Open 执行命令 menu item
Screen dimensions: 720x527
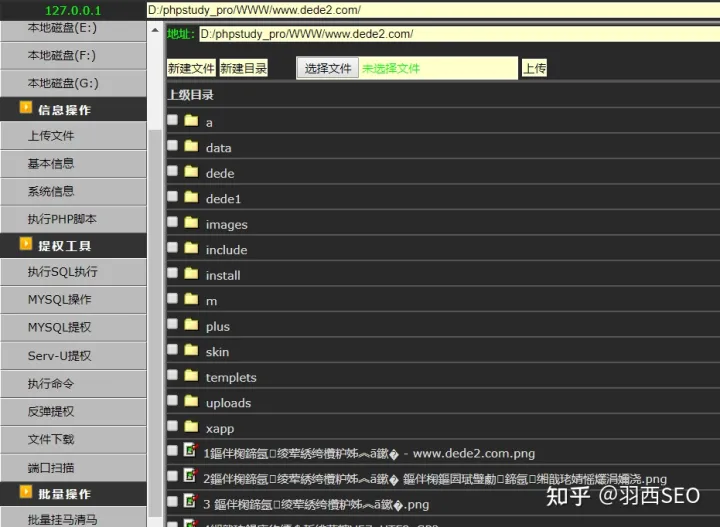[x=73, y=384]
